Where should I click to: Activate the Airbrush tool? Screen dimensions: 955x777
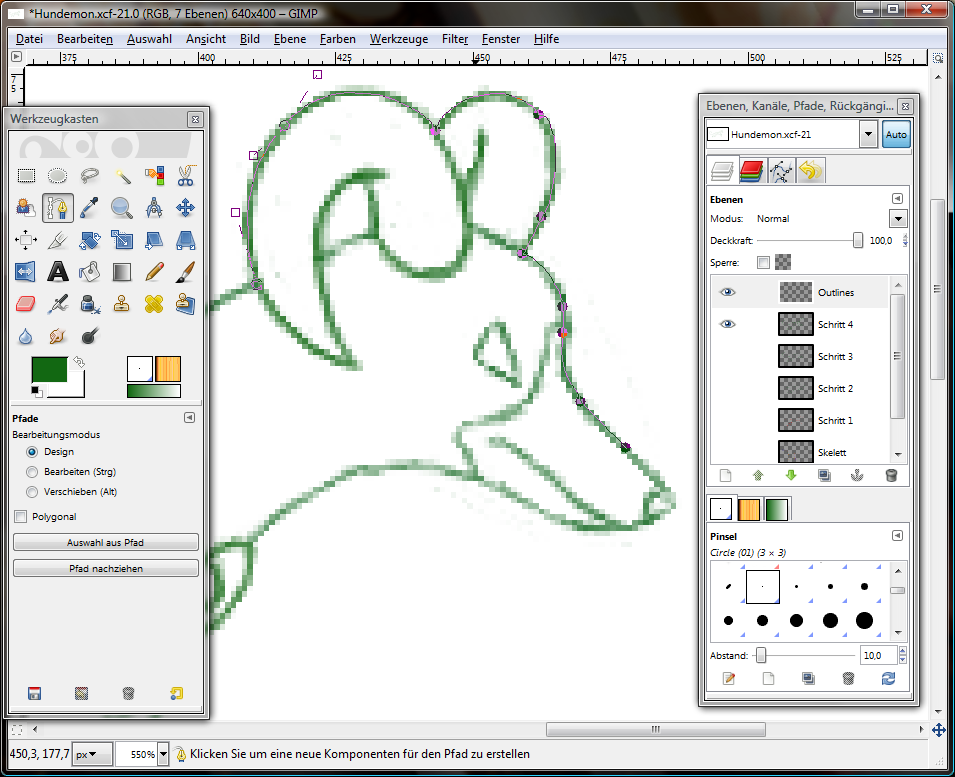point(58,303)
